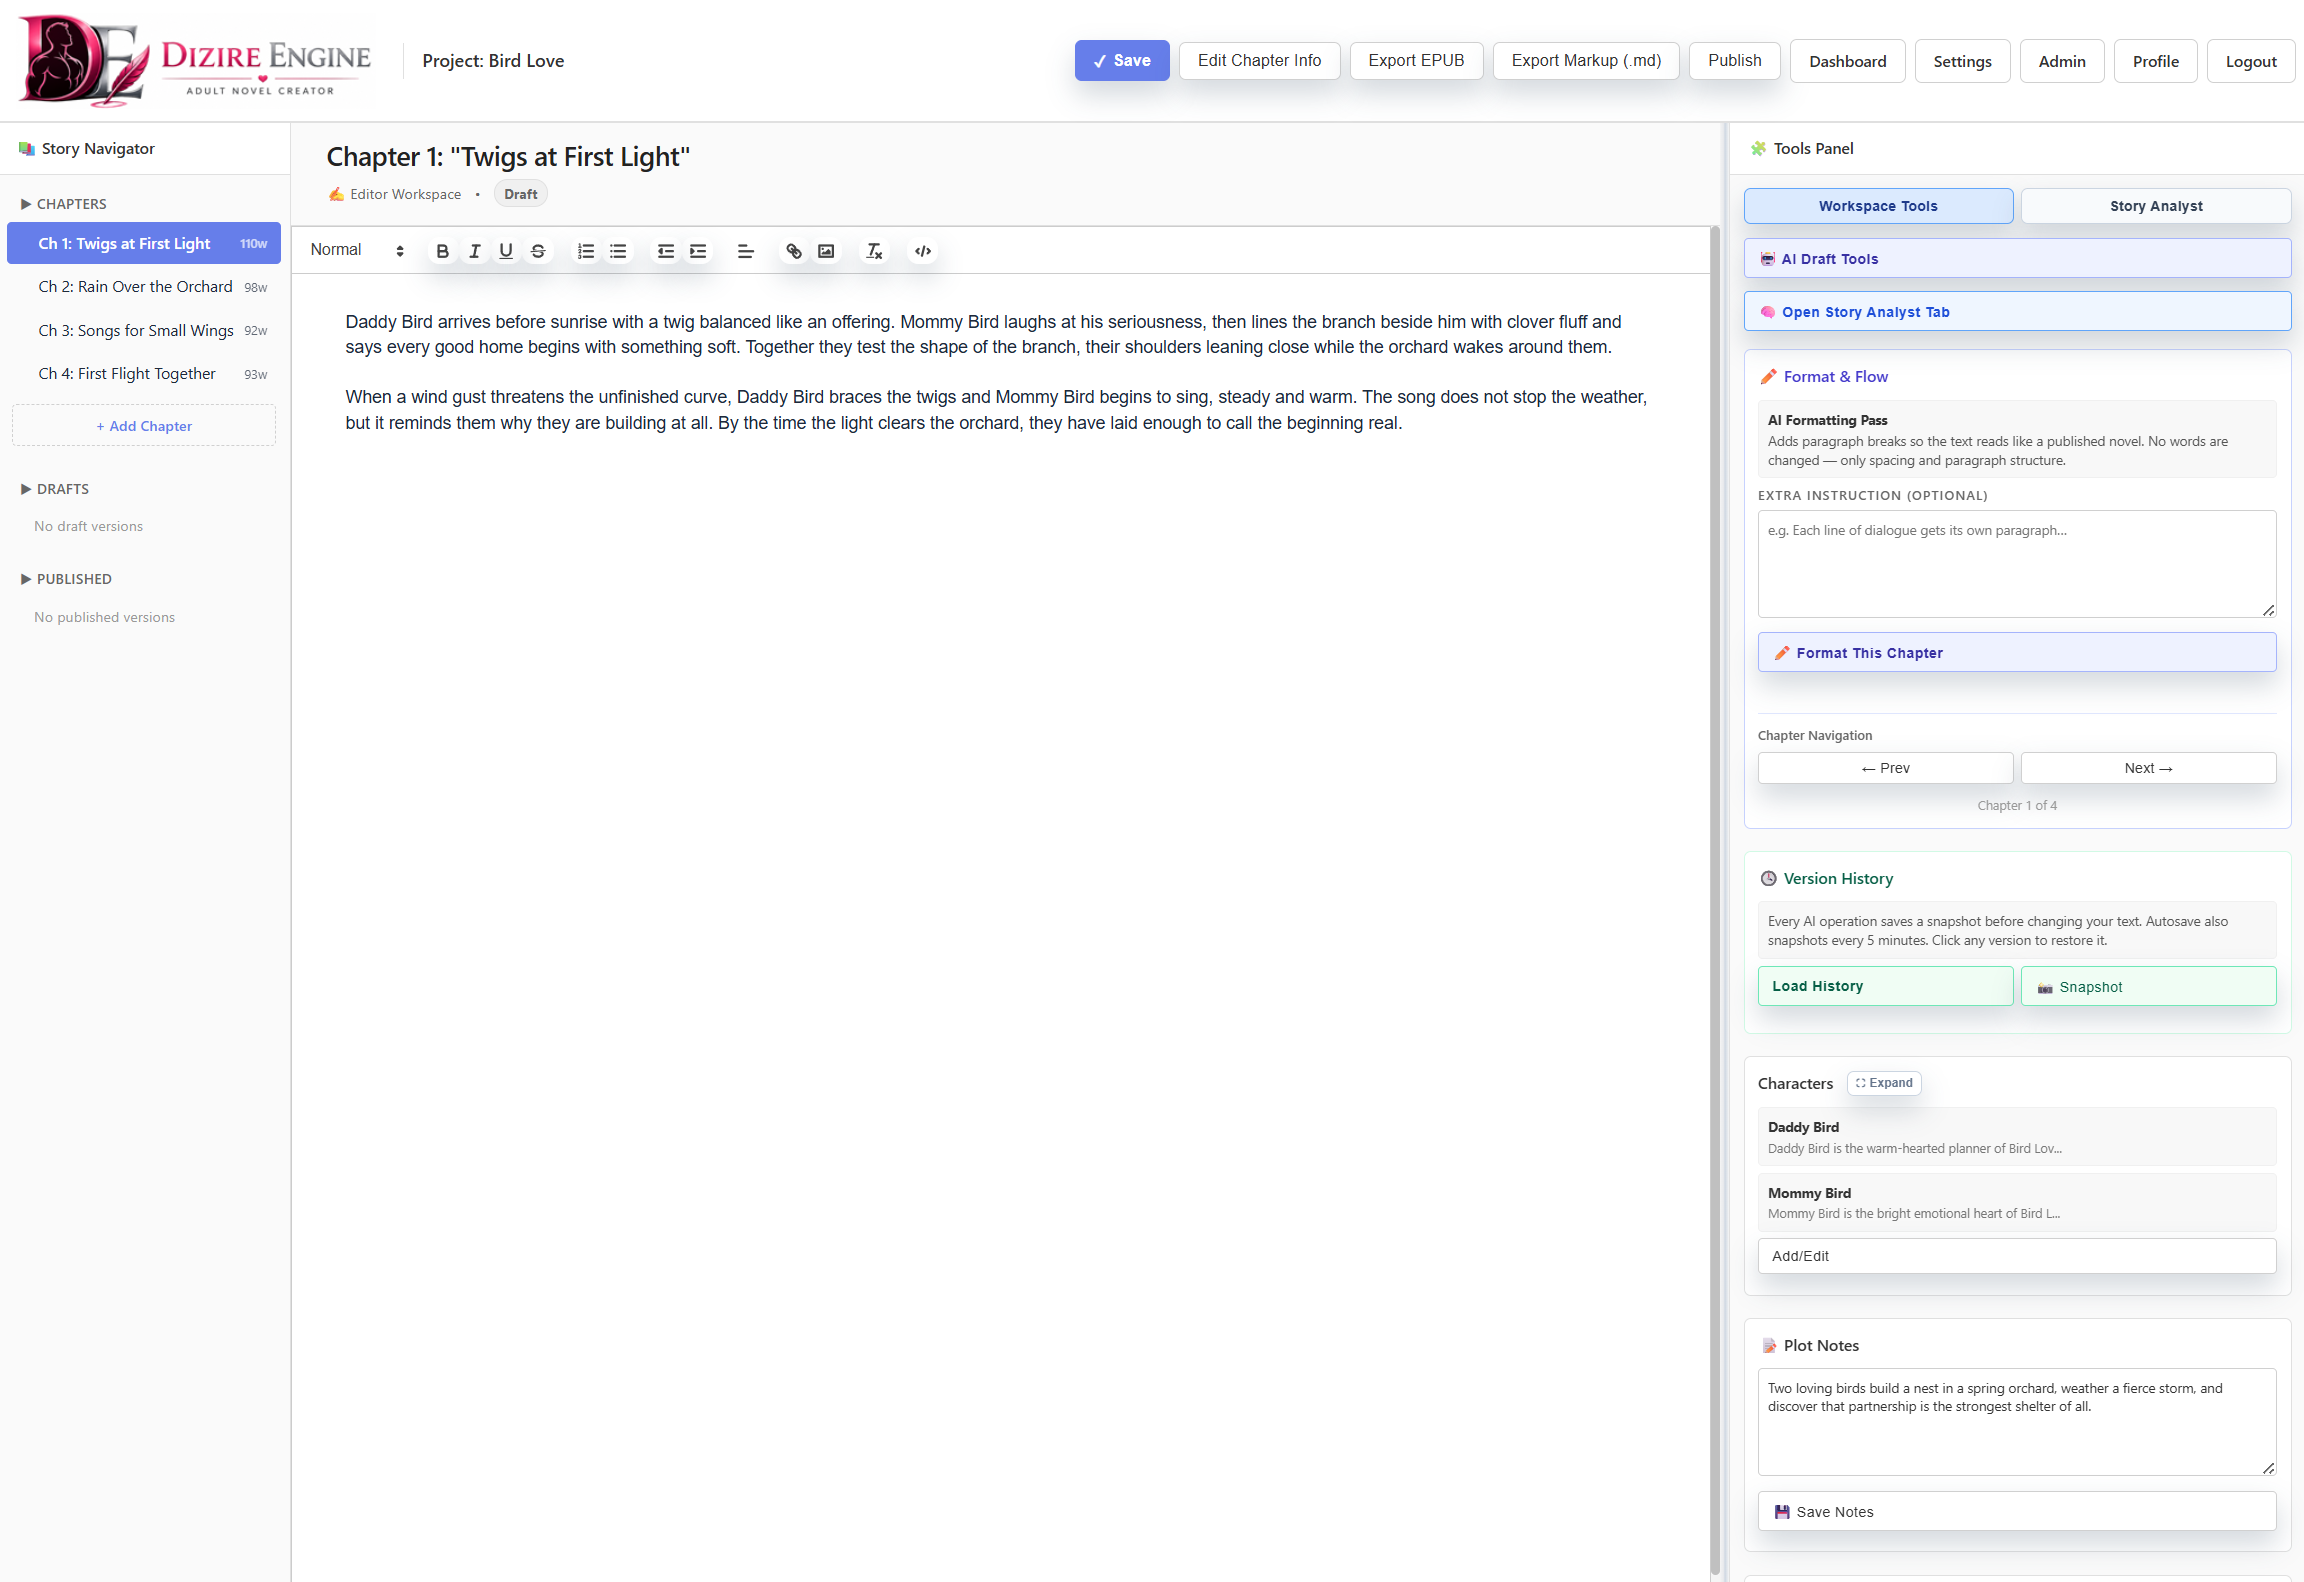
Task: Toggle italic formatting in the editor toolbar
Action: click(474, 251)
